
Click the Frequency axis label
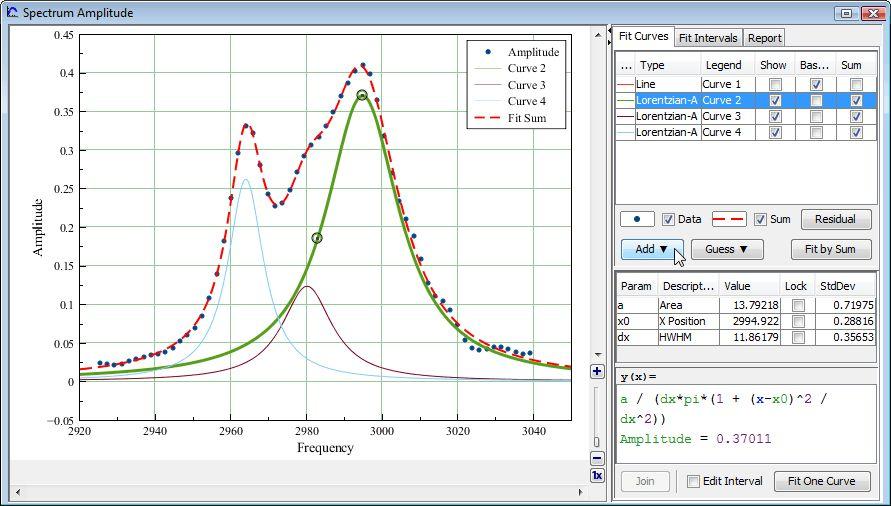tap(325, 448)
